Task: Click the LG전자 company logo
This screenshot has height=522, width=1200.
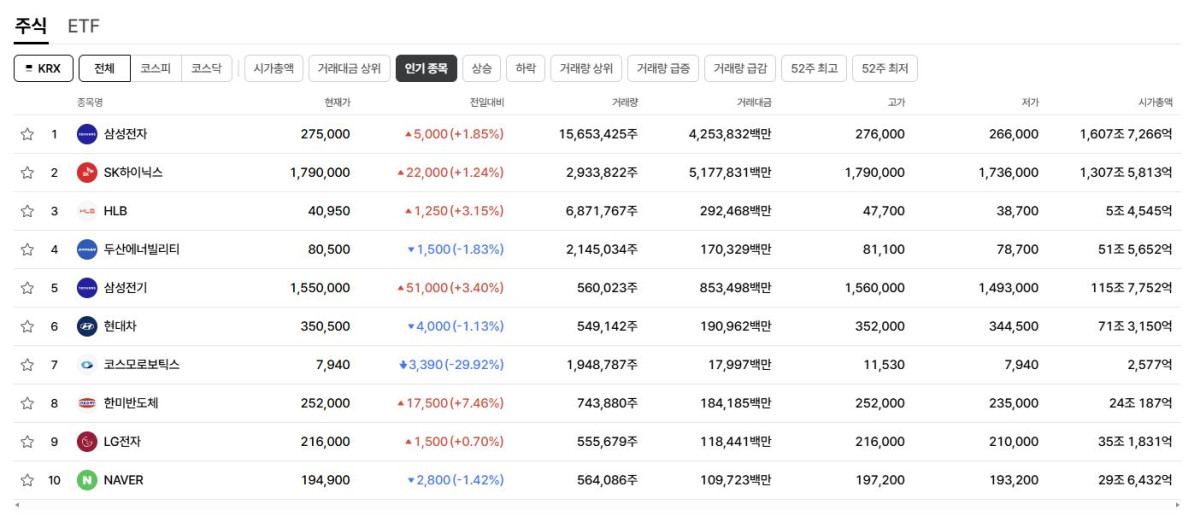Action: coord(87,442)
